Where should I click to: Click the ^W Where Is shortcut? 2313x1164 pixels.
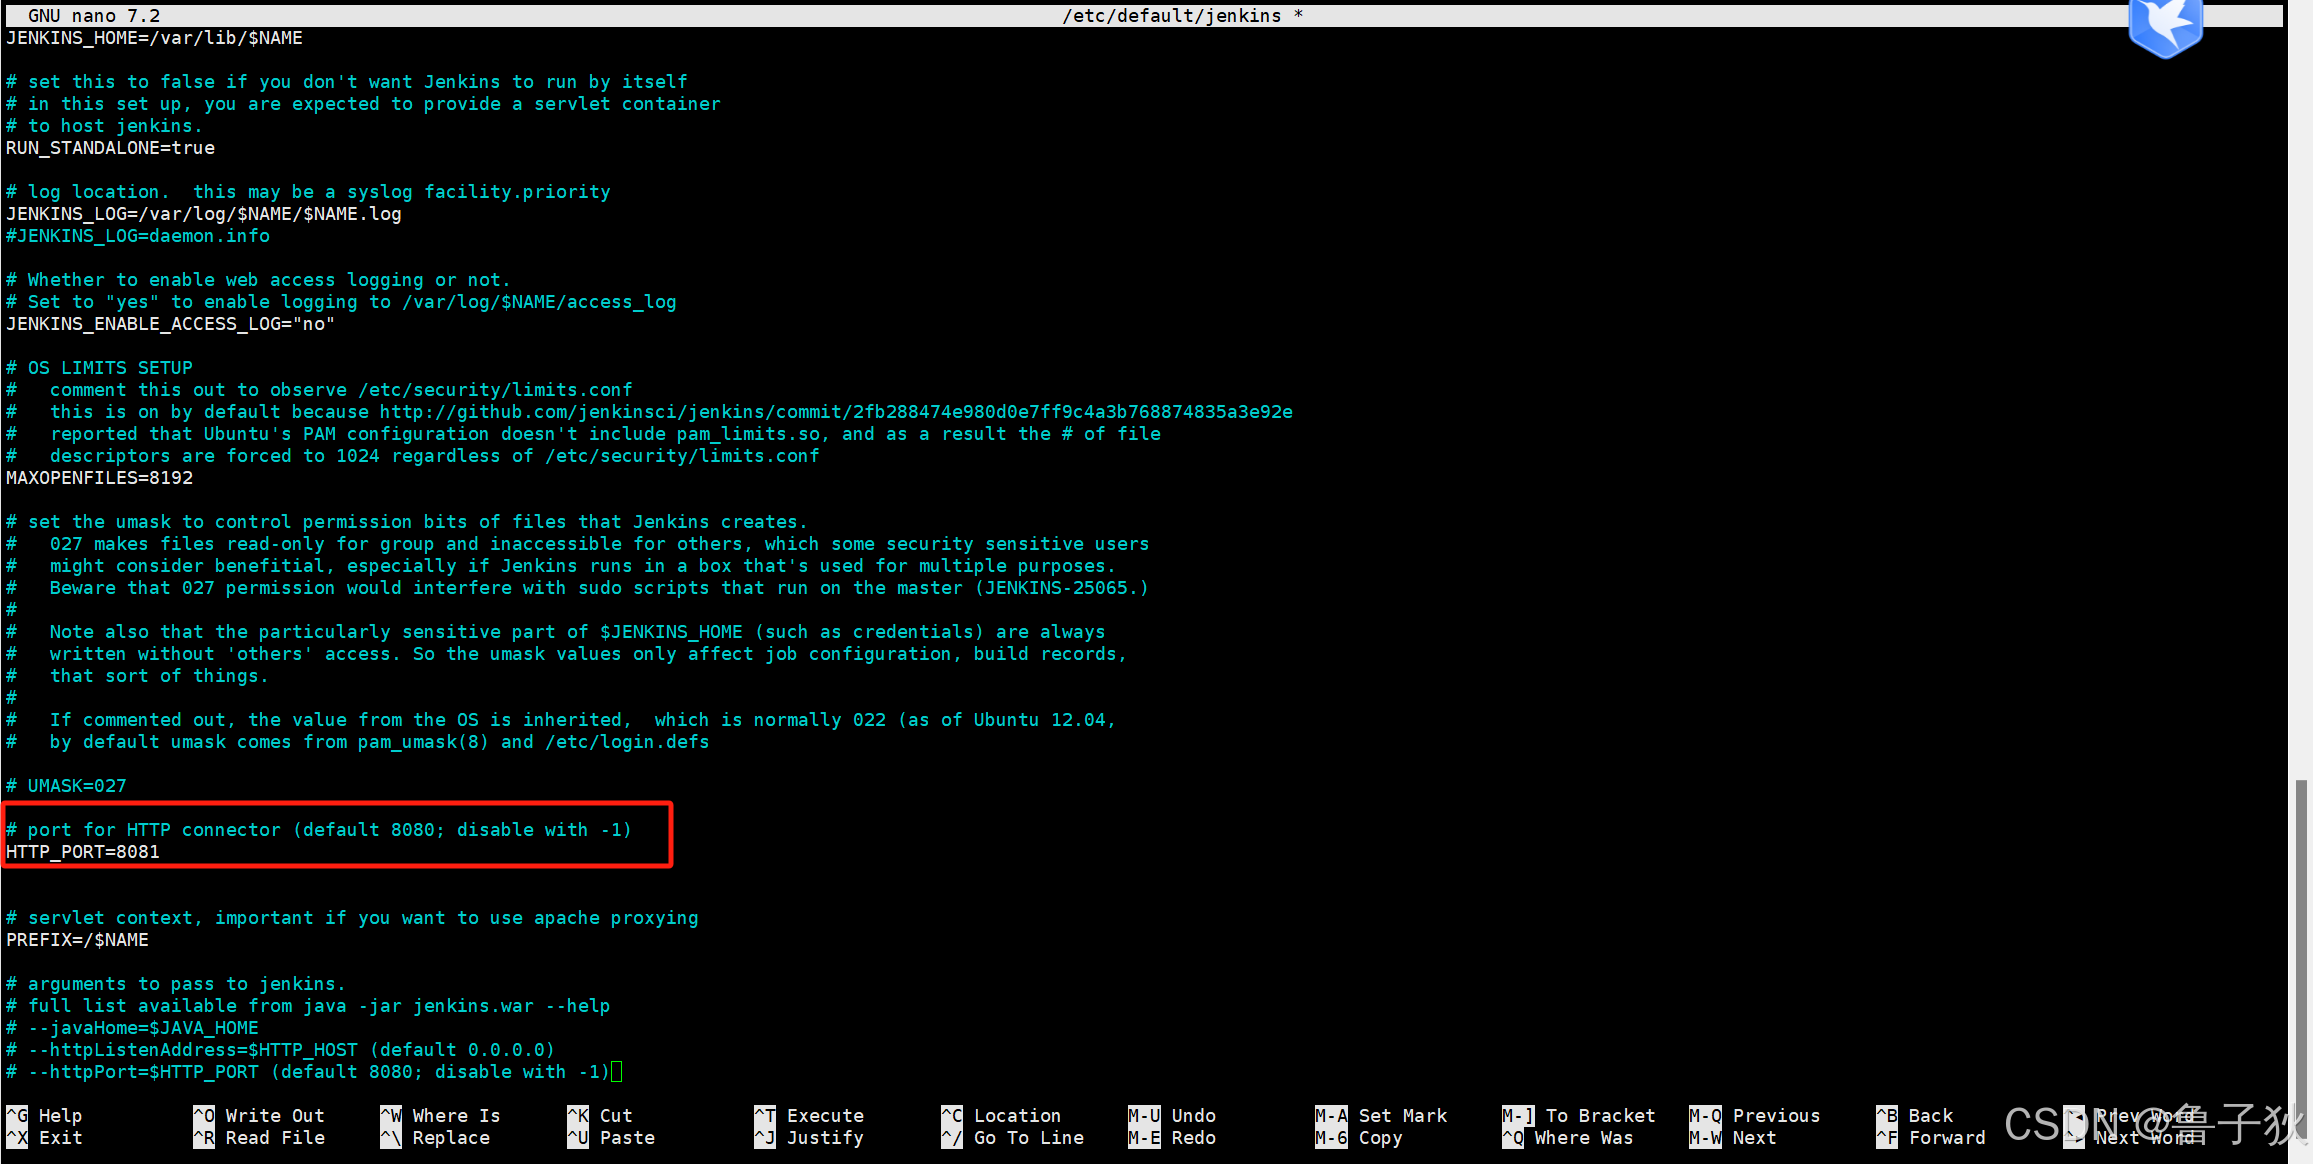click(440, 1115)
